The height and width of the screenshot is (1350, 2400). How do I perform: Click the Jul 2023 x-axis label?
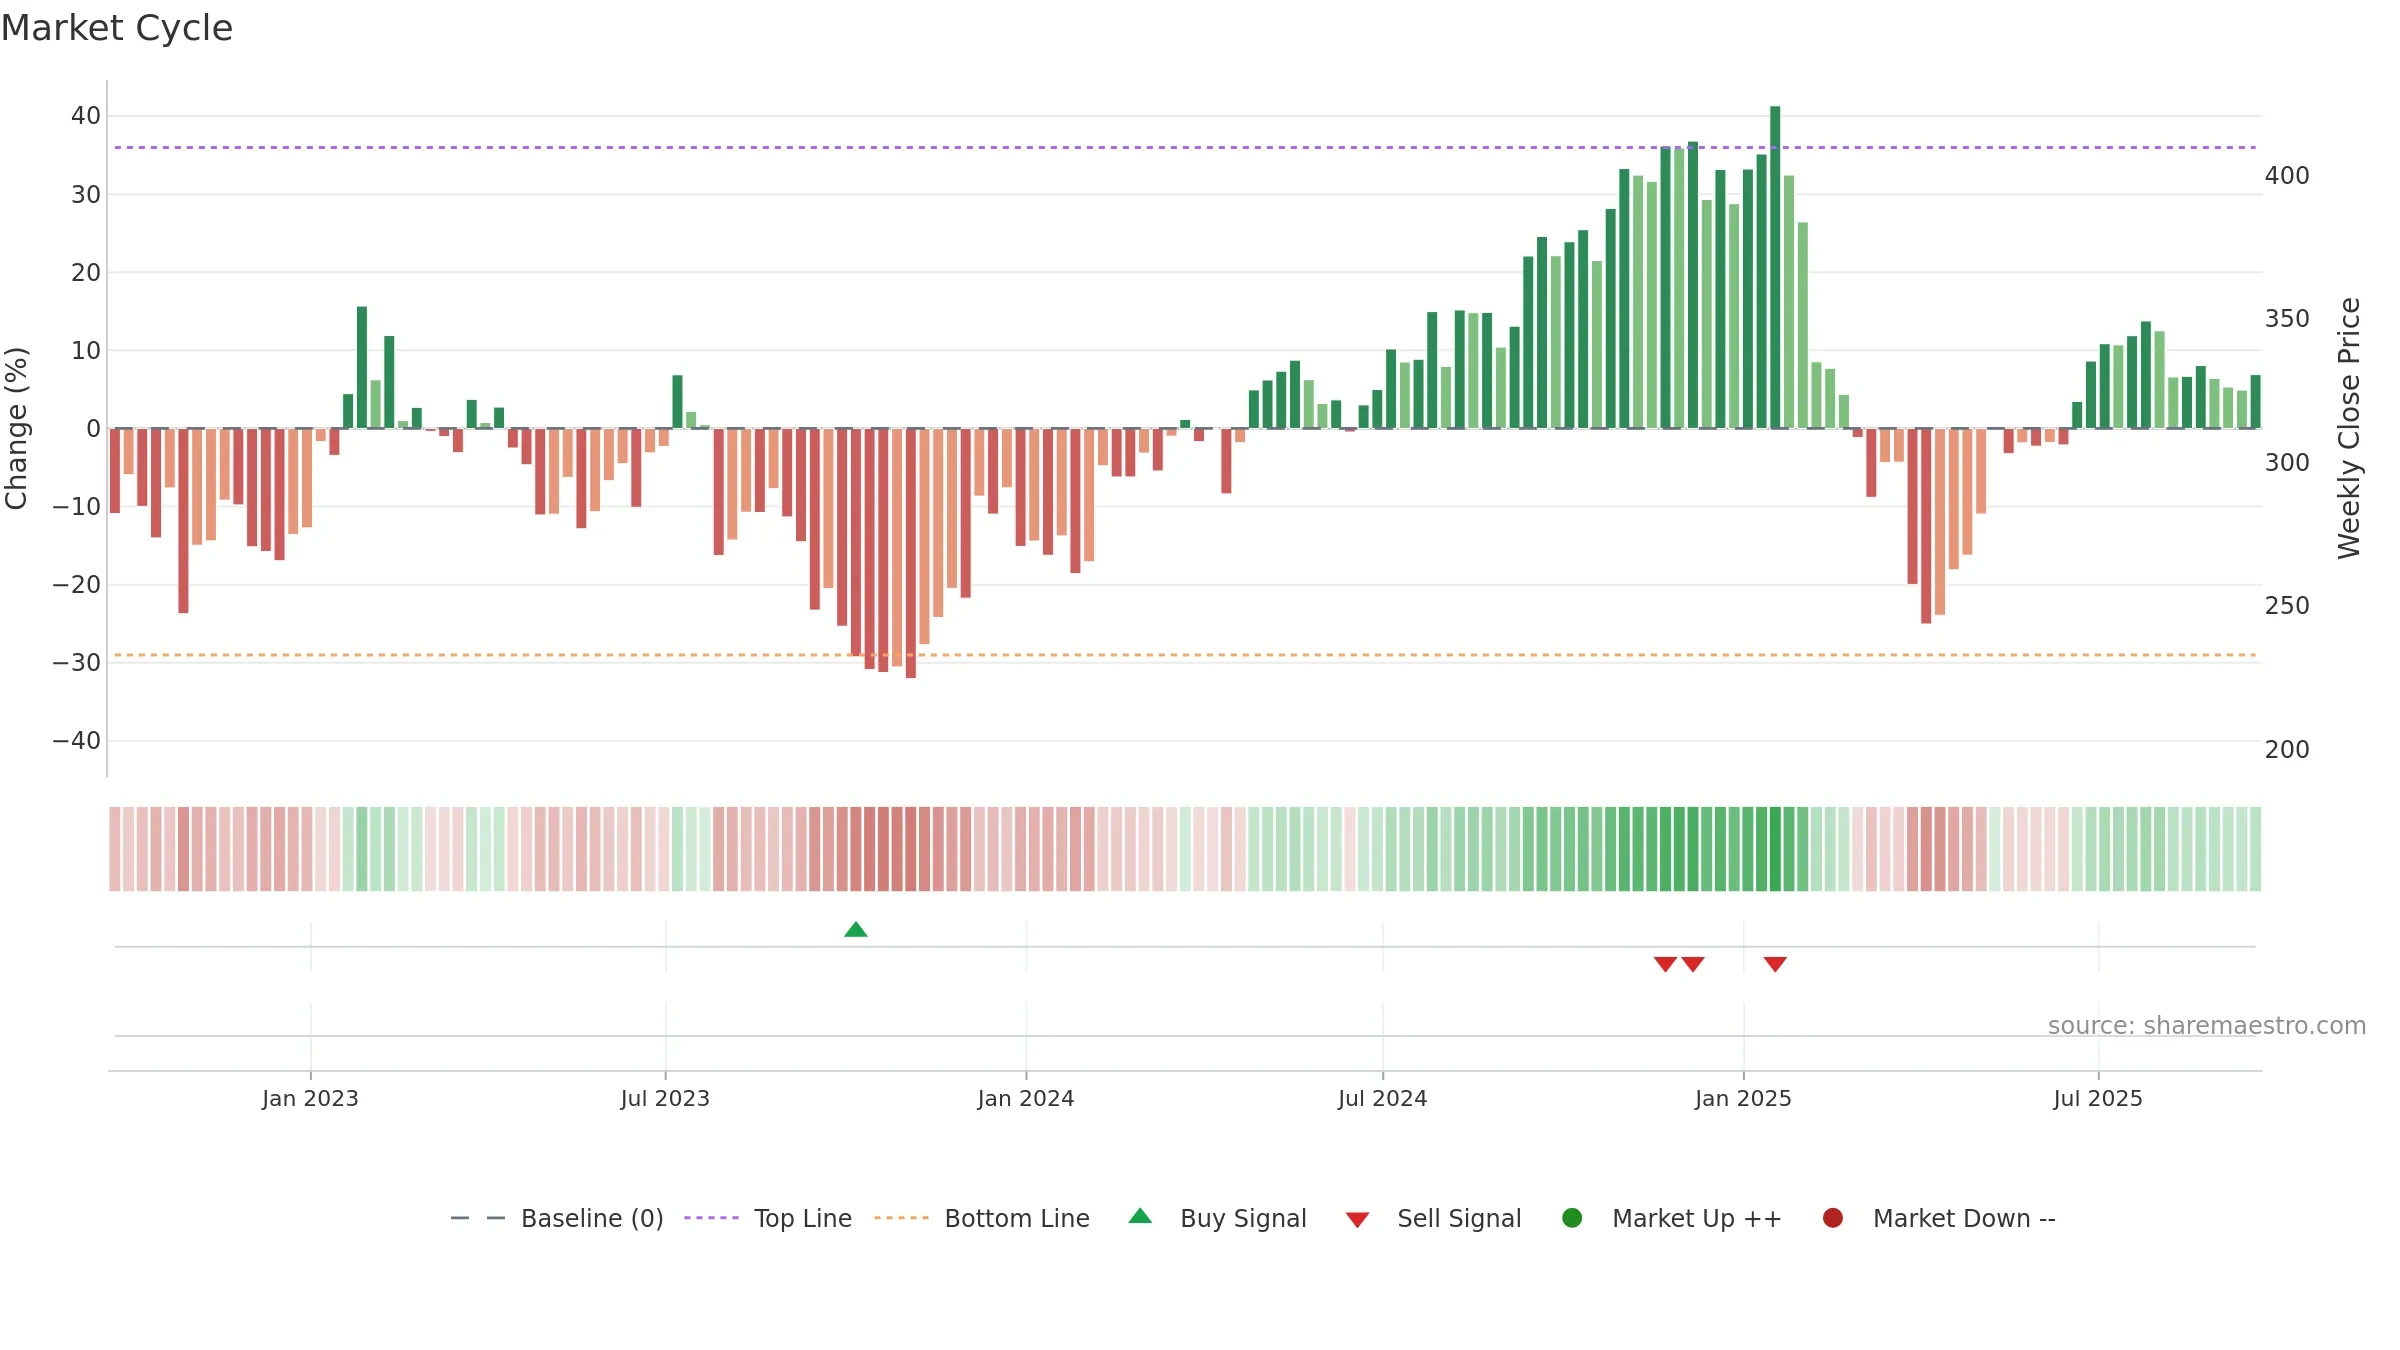point(665,1098)
